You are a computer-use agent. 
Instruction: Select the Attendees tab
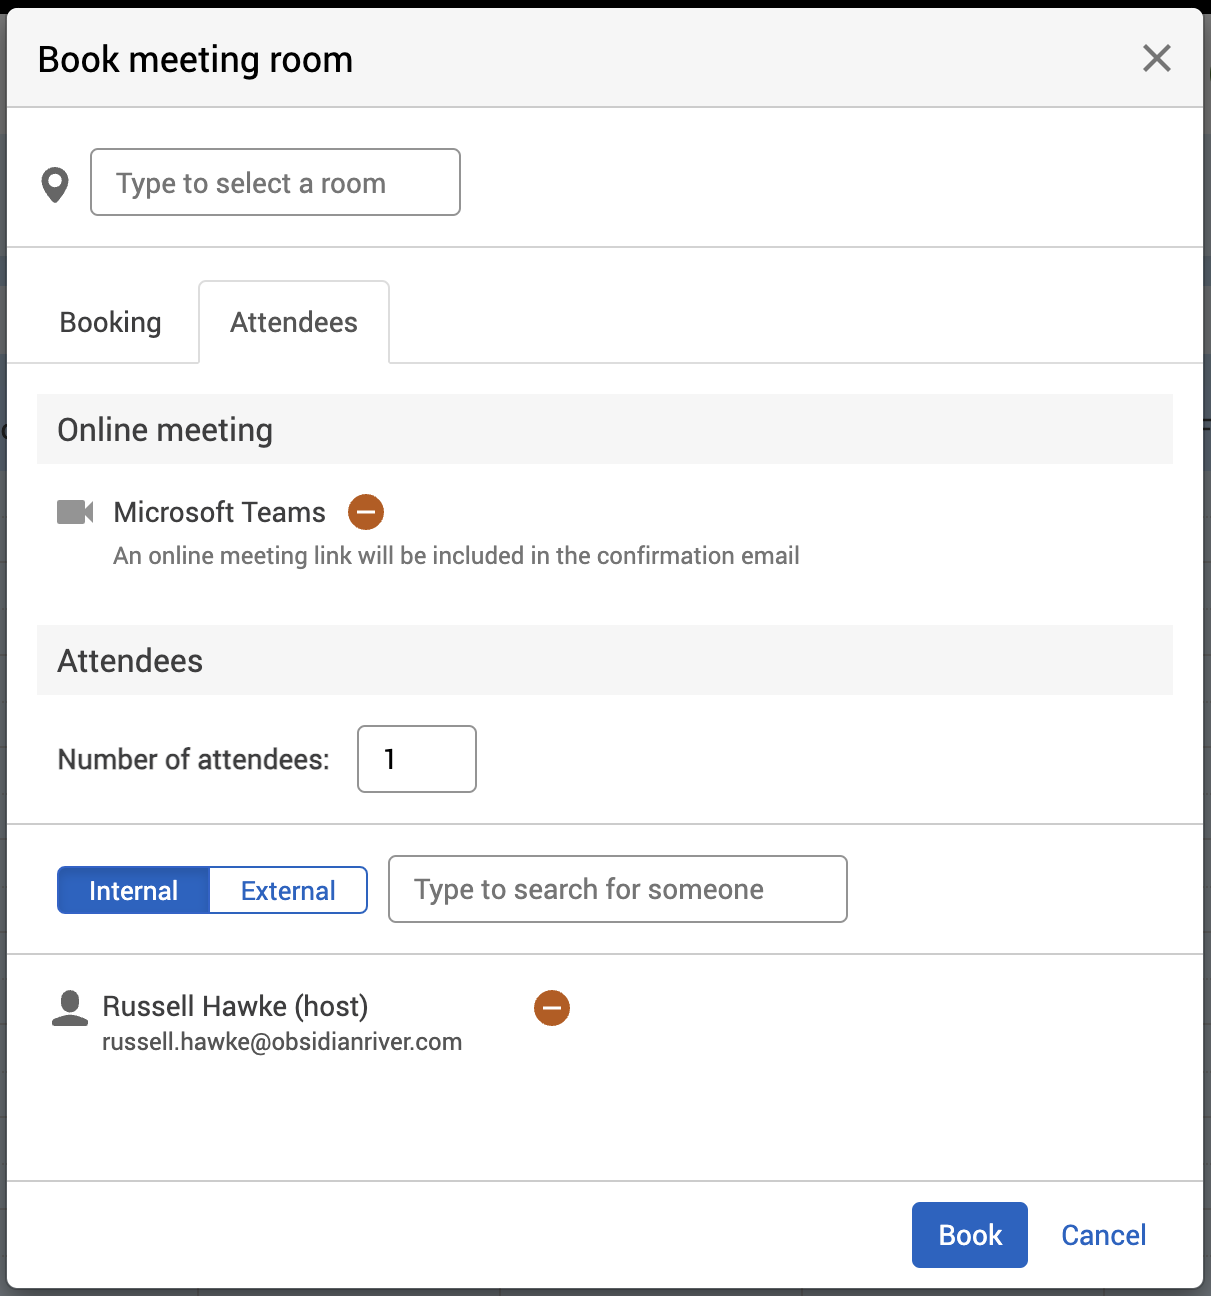pyautogui.click(x=293, y=322)
